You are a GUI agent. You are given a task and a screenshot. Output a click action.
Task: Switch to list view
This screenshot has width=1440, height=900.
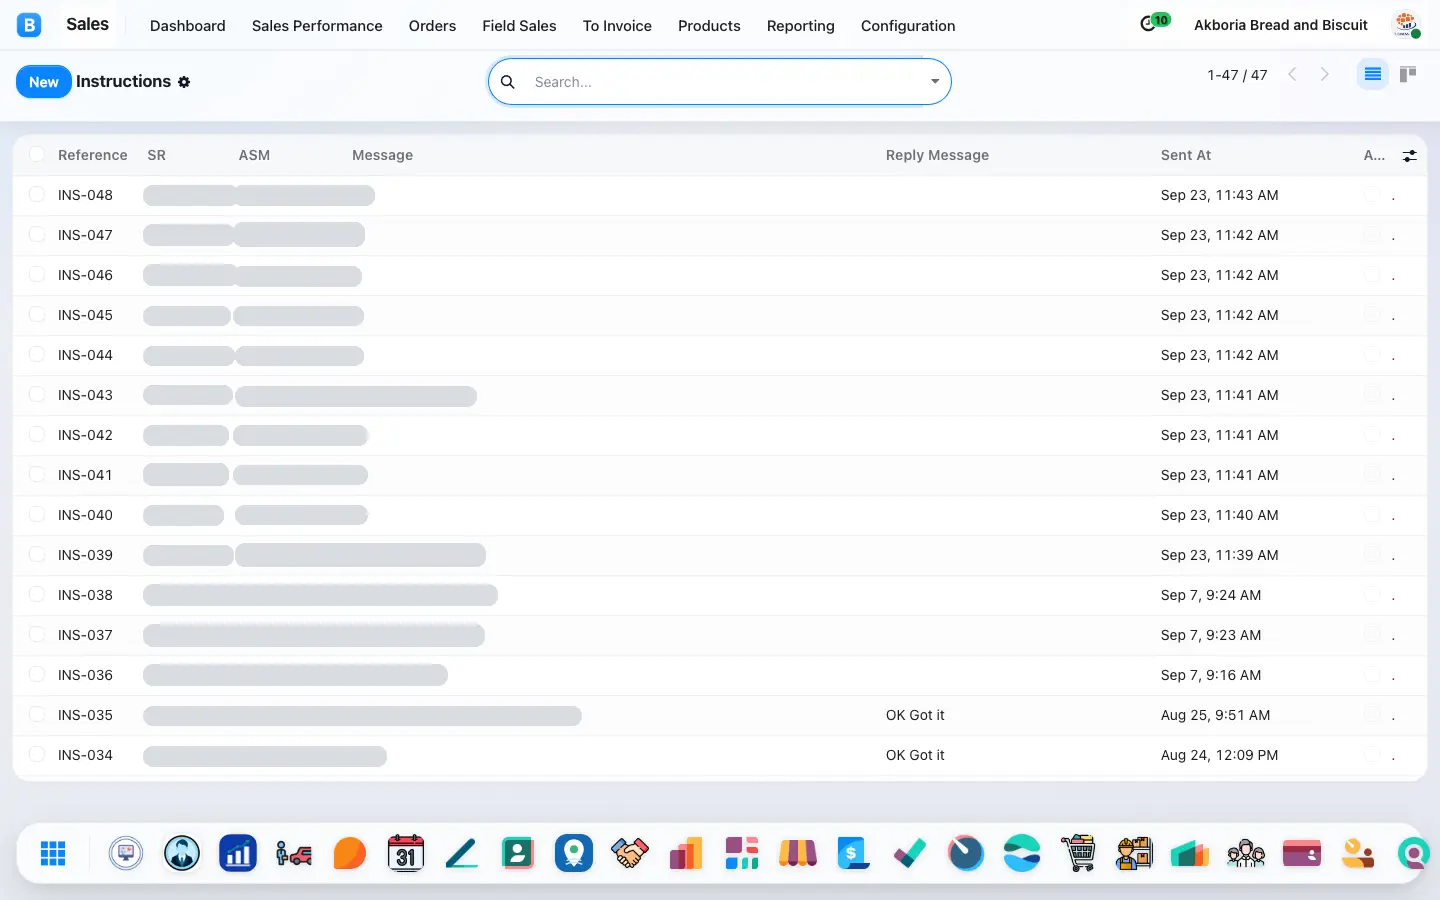pyautogui.click(x=1373, y=74)
